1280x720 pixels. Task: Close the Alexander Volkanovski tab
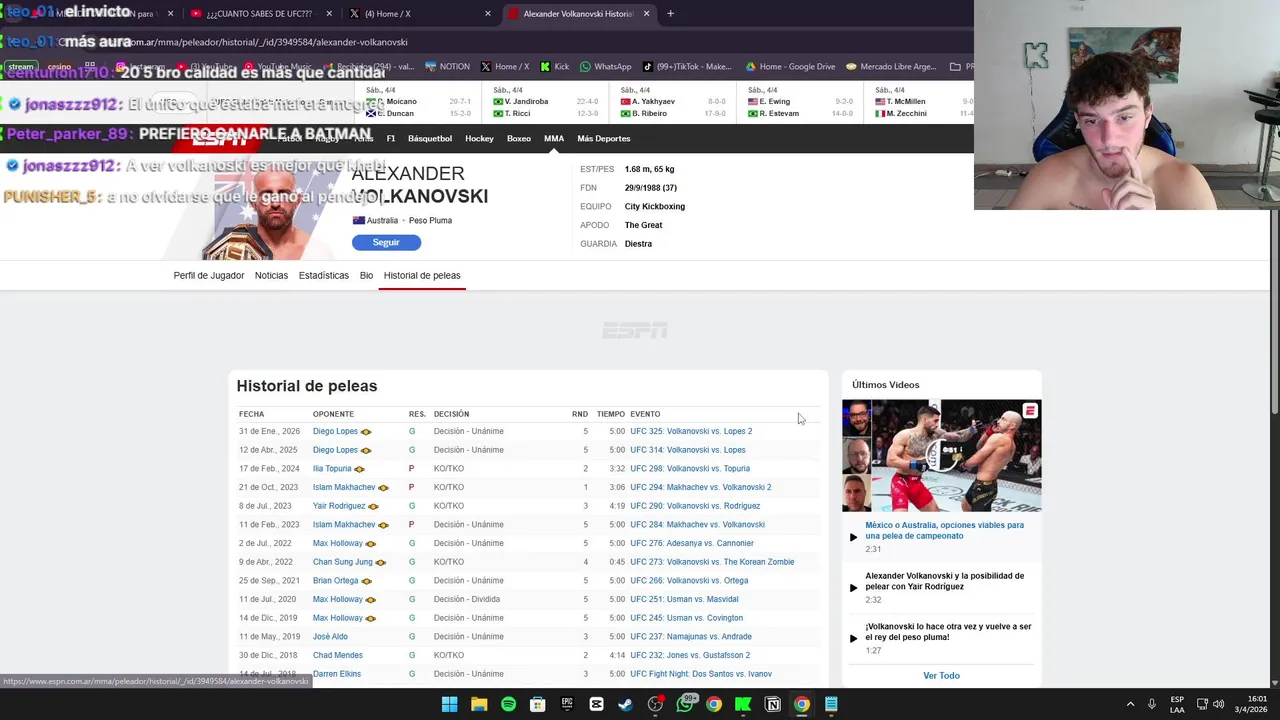[x=646, y=14]
